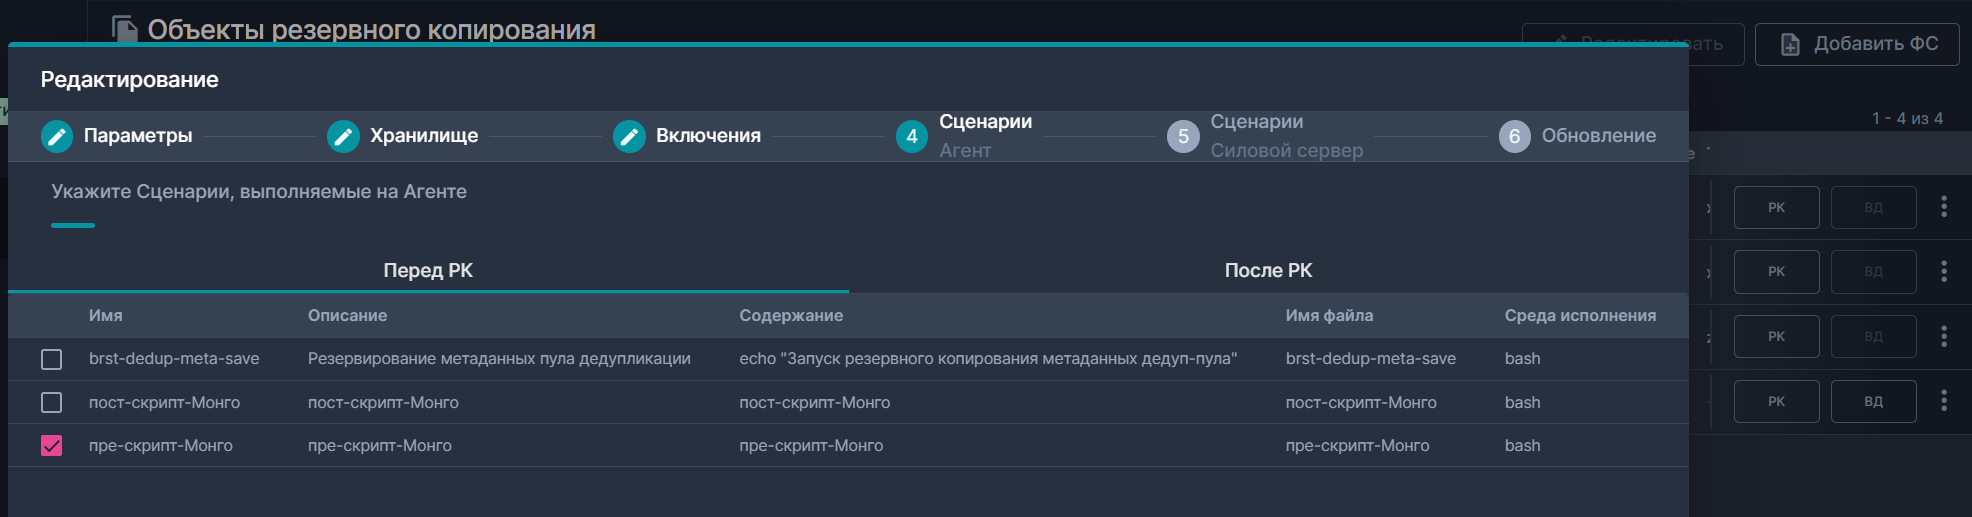
Task: Switch to the Перед РК tab
Action: (x=428, y=270)
